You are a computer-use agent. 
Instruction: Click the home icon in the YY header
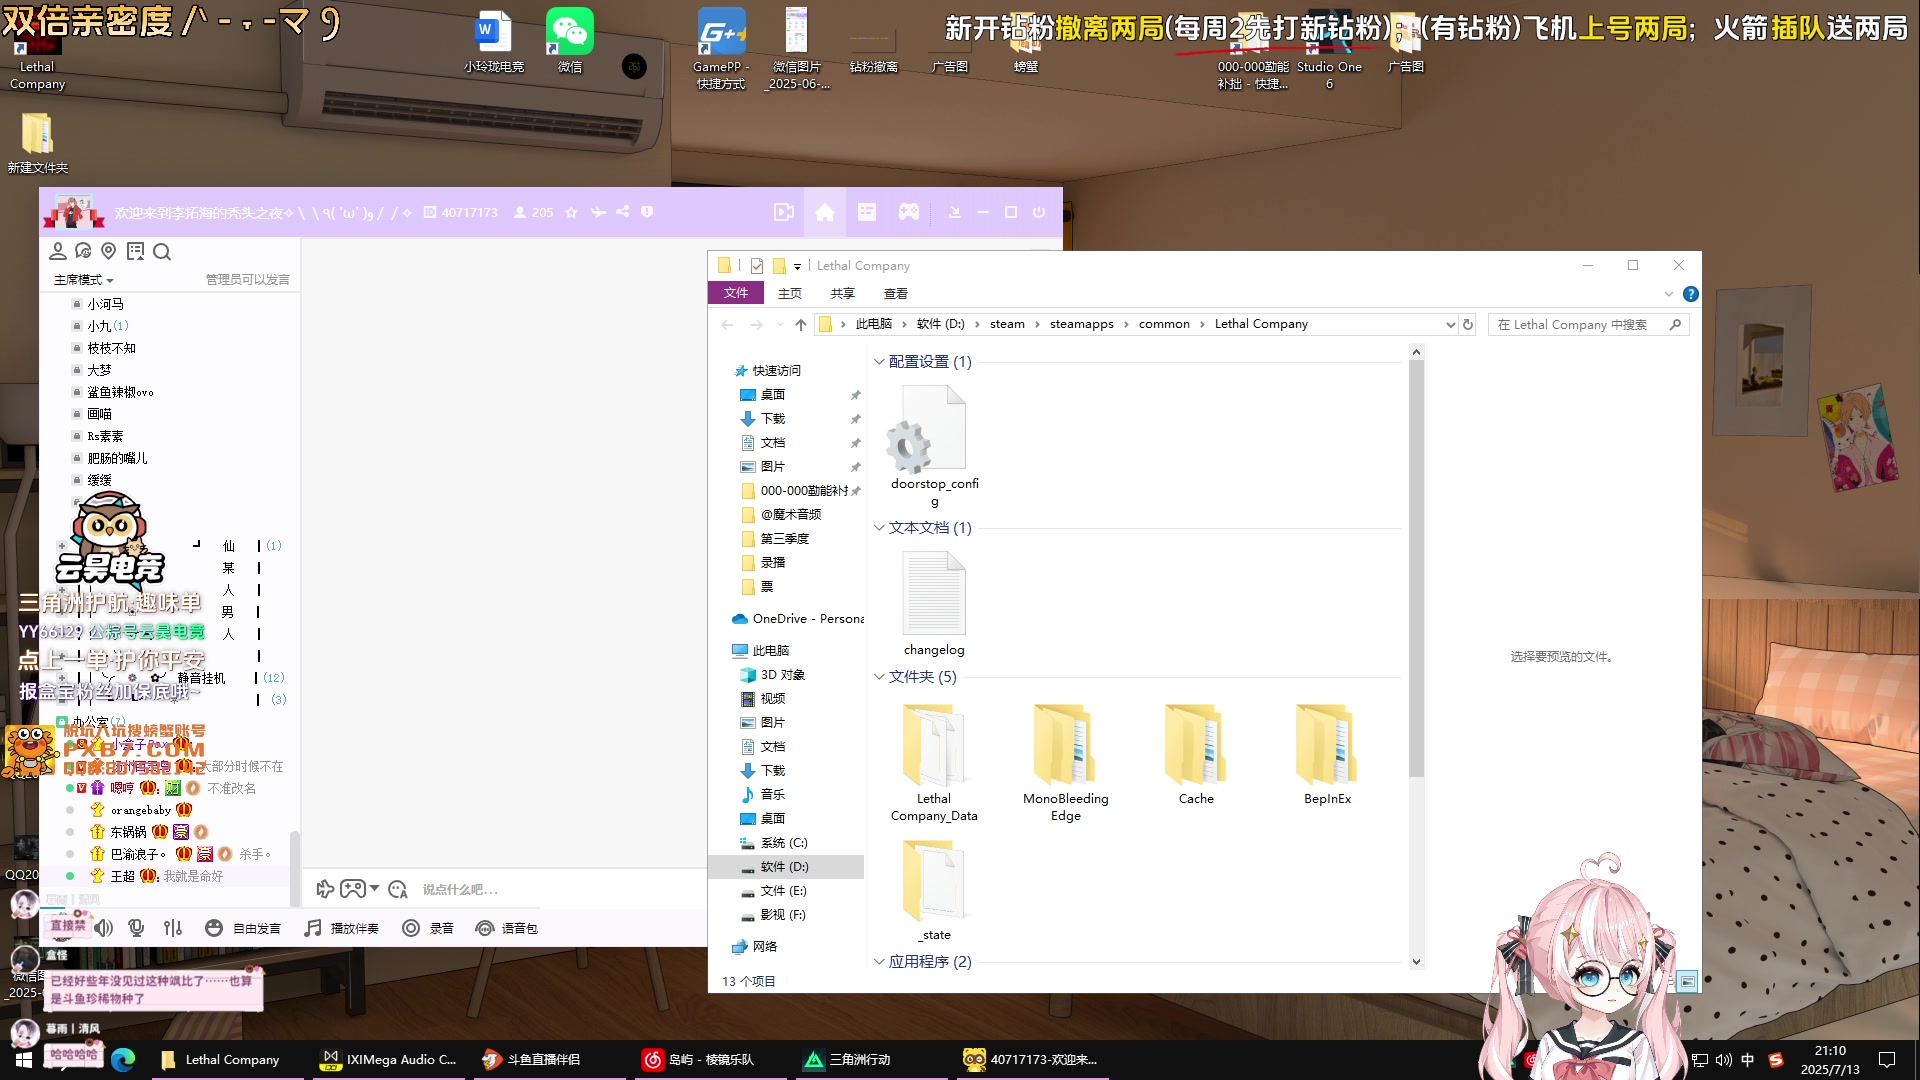(x=825, y=212)
